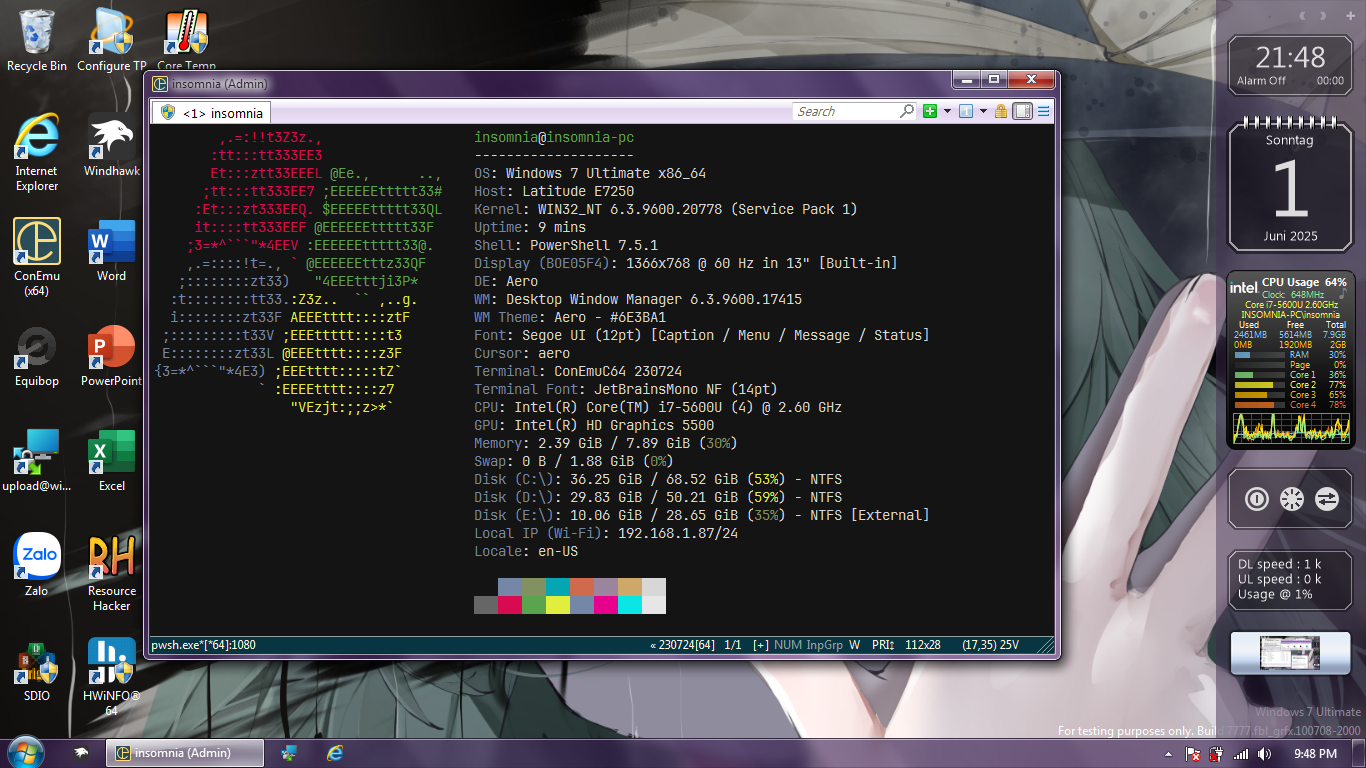The height and width of the screenshot is (768, 1366).
Task: Launch the PowerPoint desktop shortcut
Action: click(x=111, y=356)
